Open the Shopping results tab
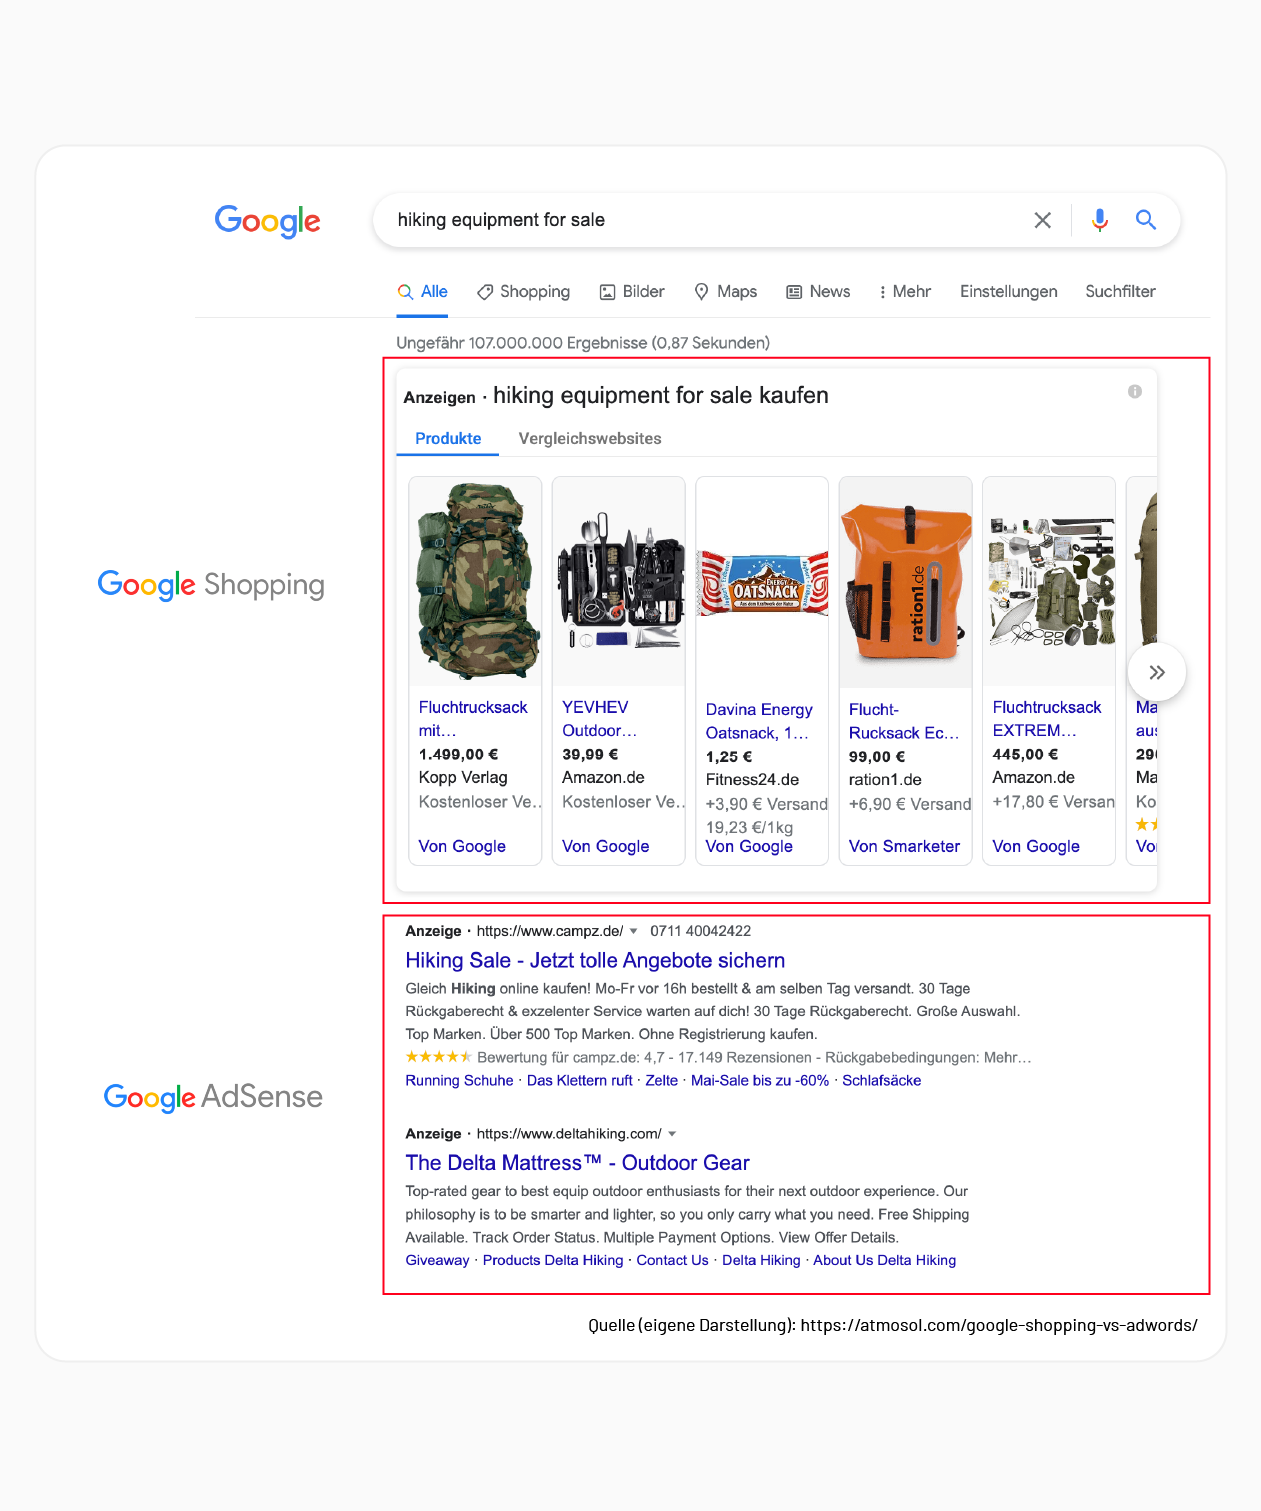 click(523, 292)
